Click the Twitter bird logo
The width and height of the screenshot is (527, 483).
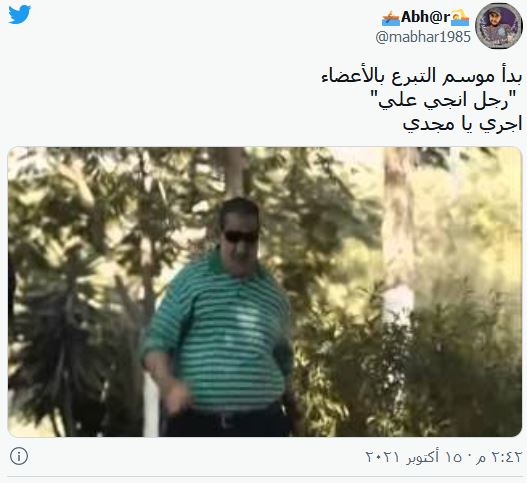tap(19, 14)
